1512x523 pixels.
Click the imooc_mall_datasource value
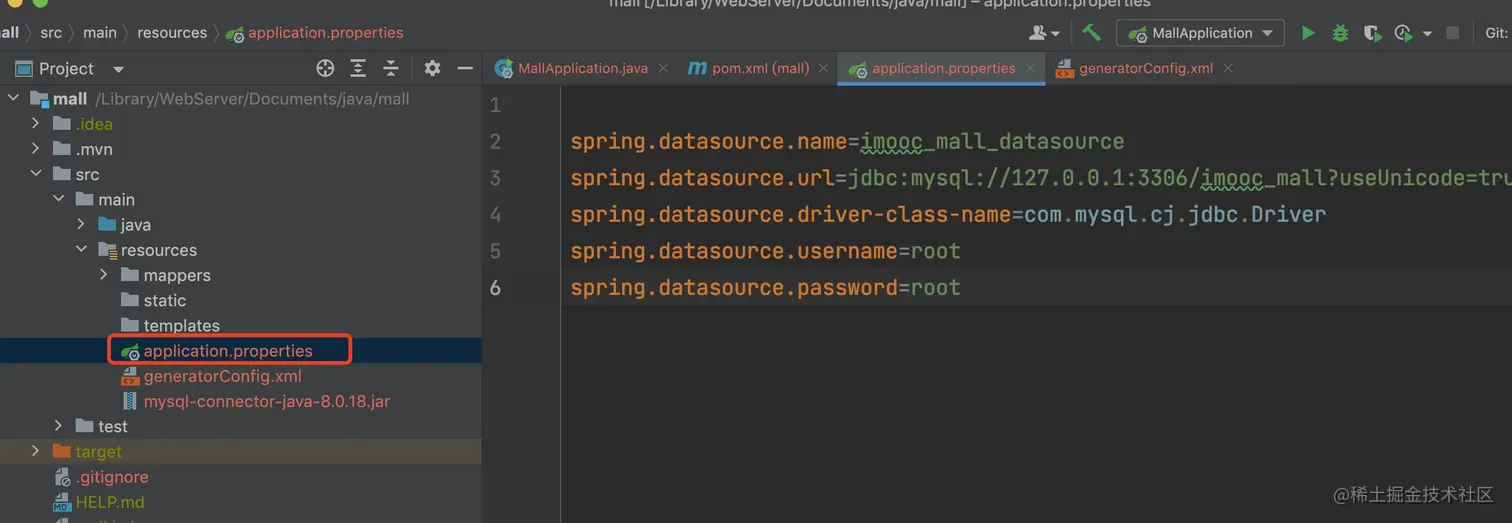[x=992, y=142]
